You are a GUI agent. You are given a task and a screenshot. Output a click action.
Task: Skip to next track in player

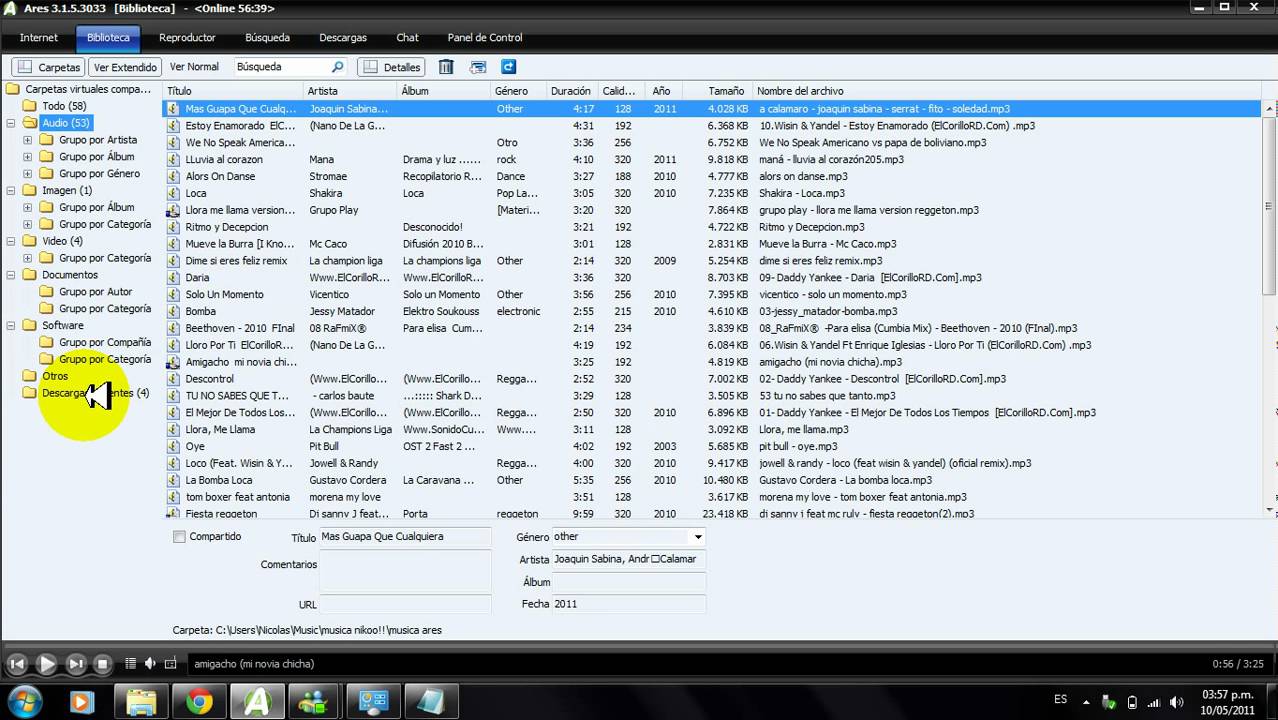(76, 663)
